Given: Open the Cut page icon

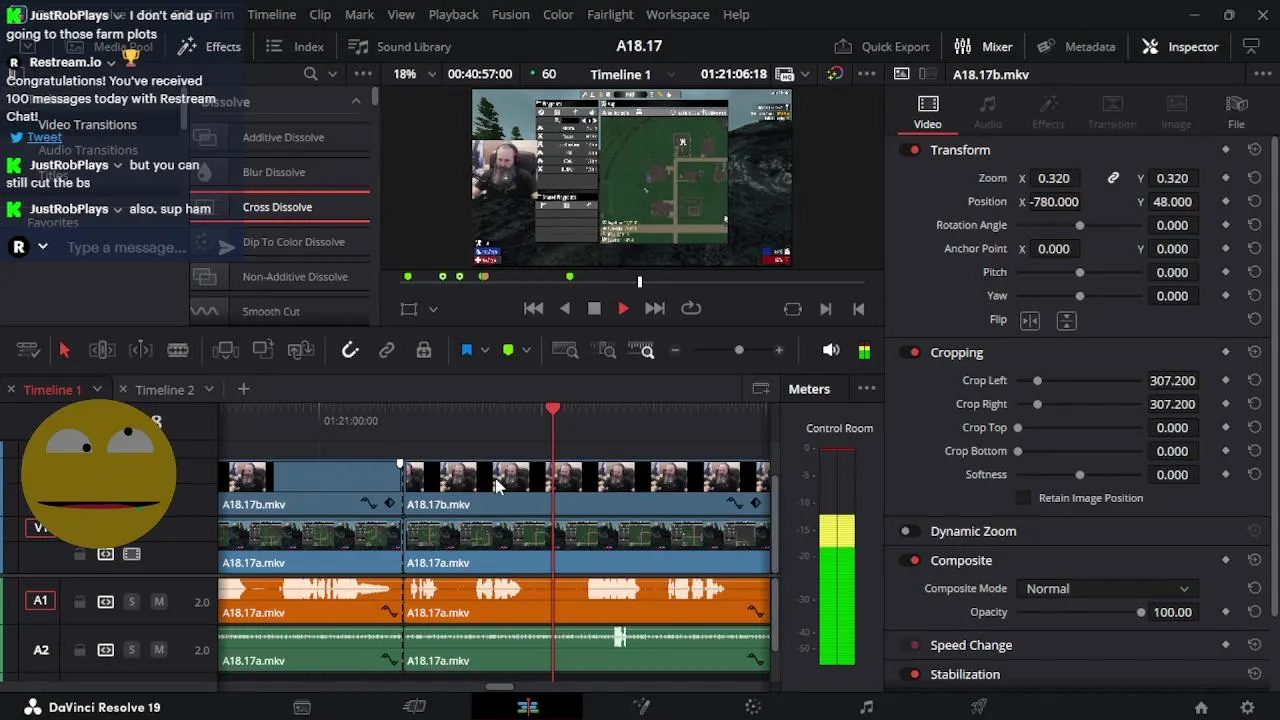Looking at the screenshot, I should pos(414,707).
